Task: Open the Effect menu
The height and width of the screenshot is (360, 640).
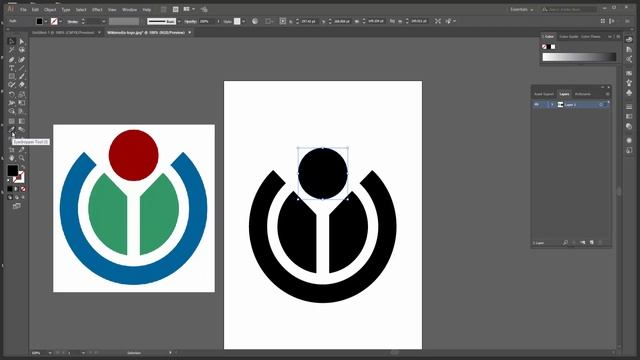Action: coord(97,9)
